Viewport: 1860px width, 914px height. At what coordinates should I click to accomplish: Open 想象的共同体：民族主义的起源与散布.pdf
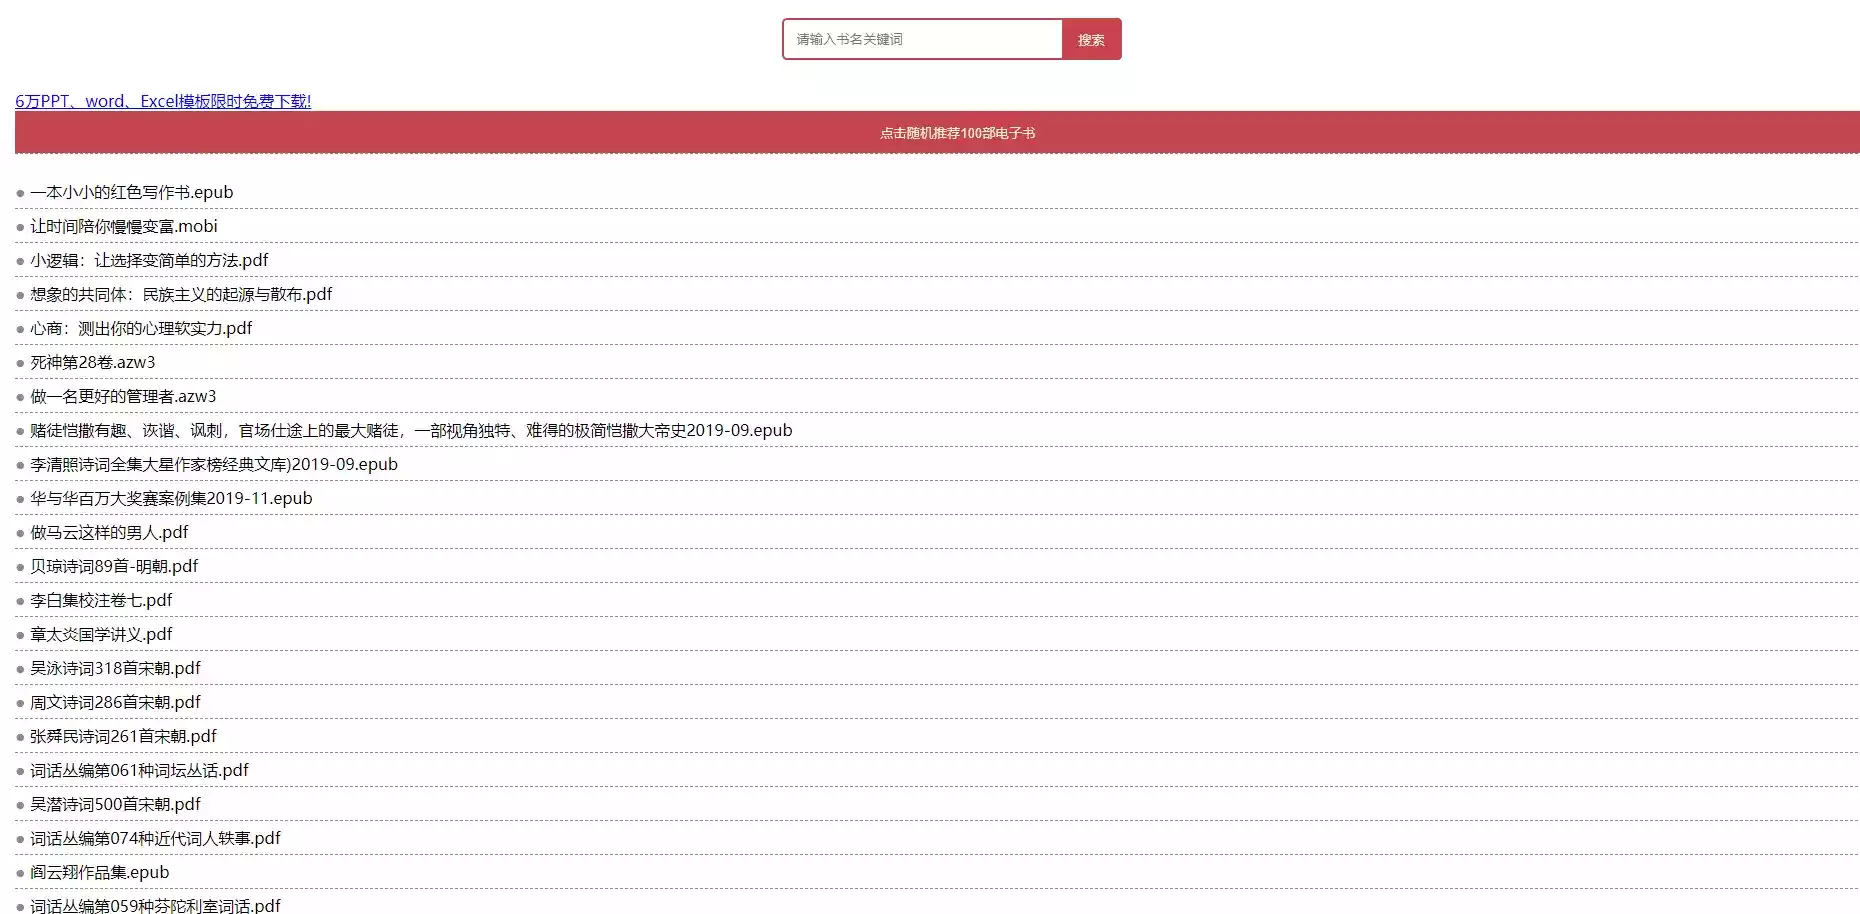pyautogui.click(x=180, y=294)
